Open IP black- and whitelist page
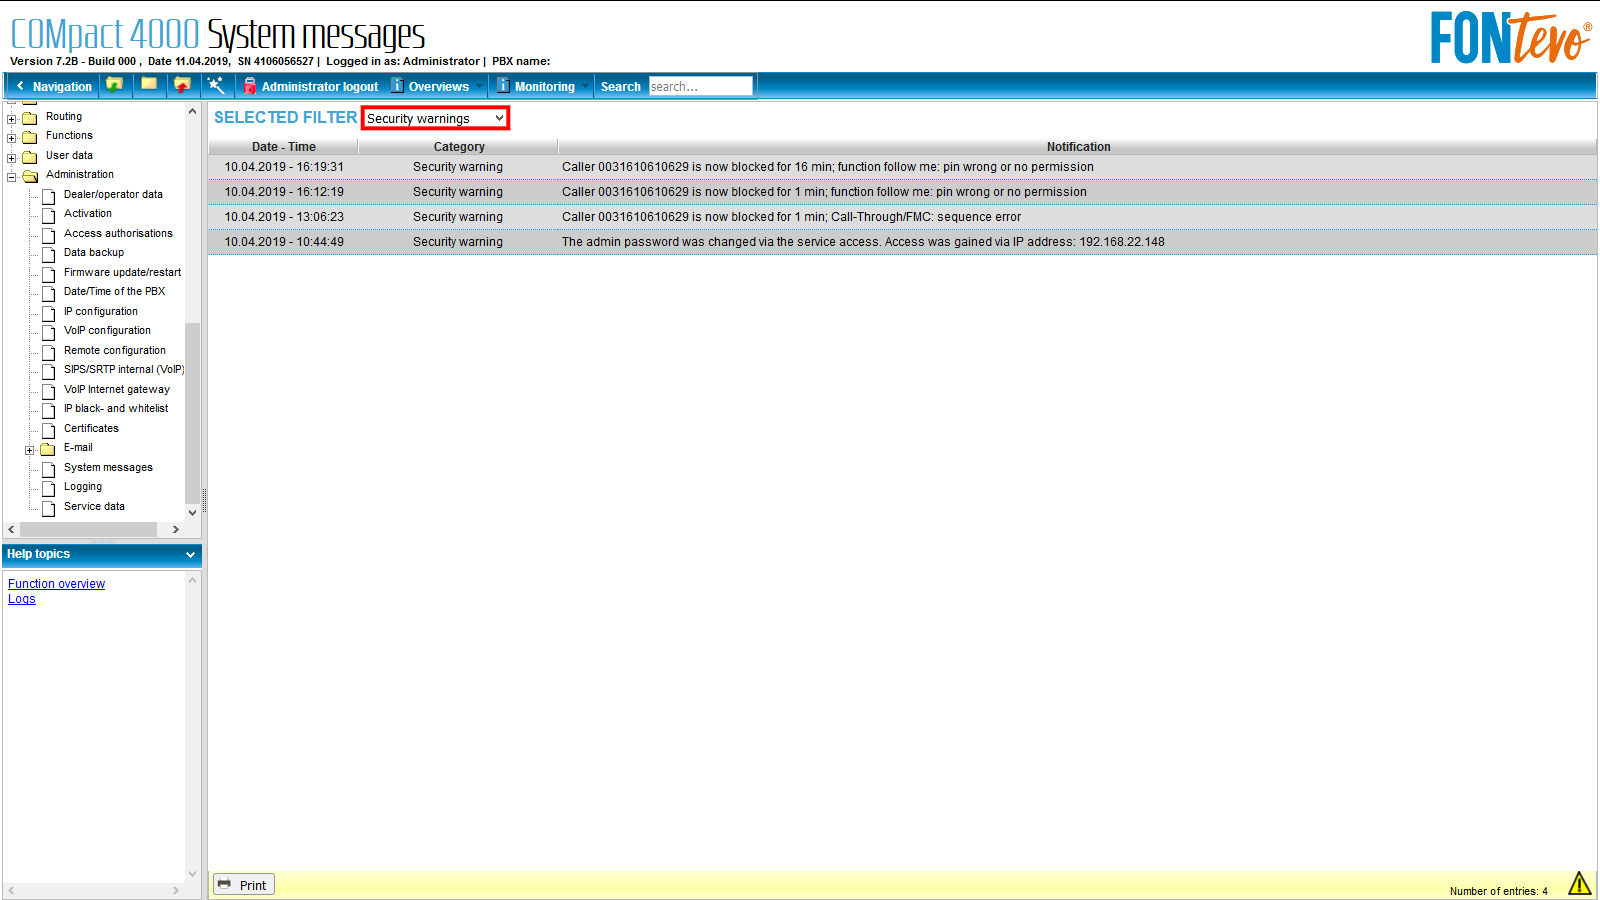The height and width of the screenshot is (900, 1600). point(116,409)
